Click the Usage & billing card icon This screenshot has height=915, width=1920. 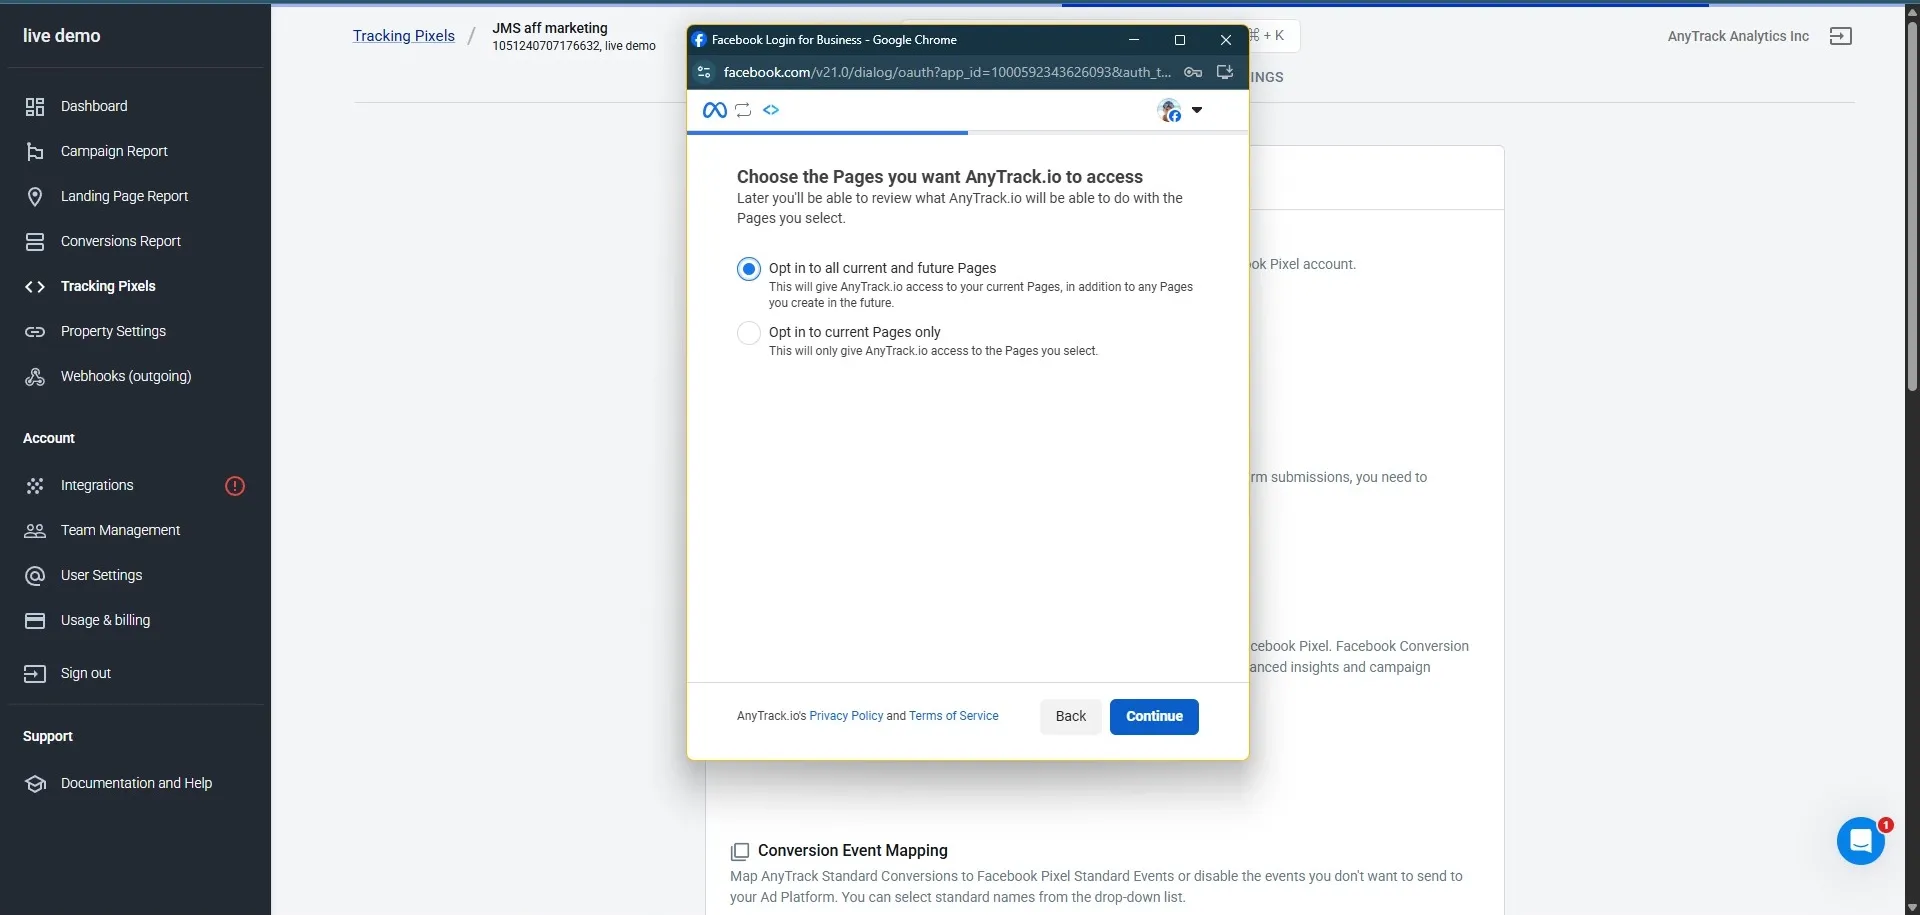tap(35, 620)
